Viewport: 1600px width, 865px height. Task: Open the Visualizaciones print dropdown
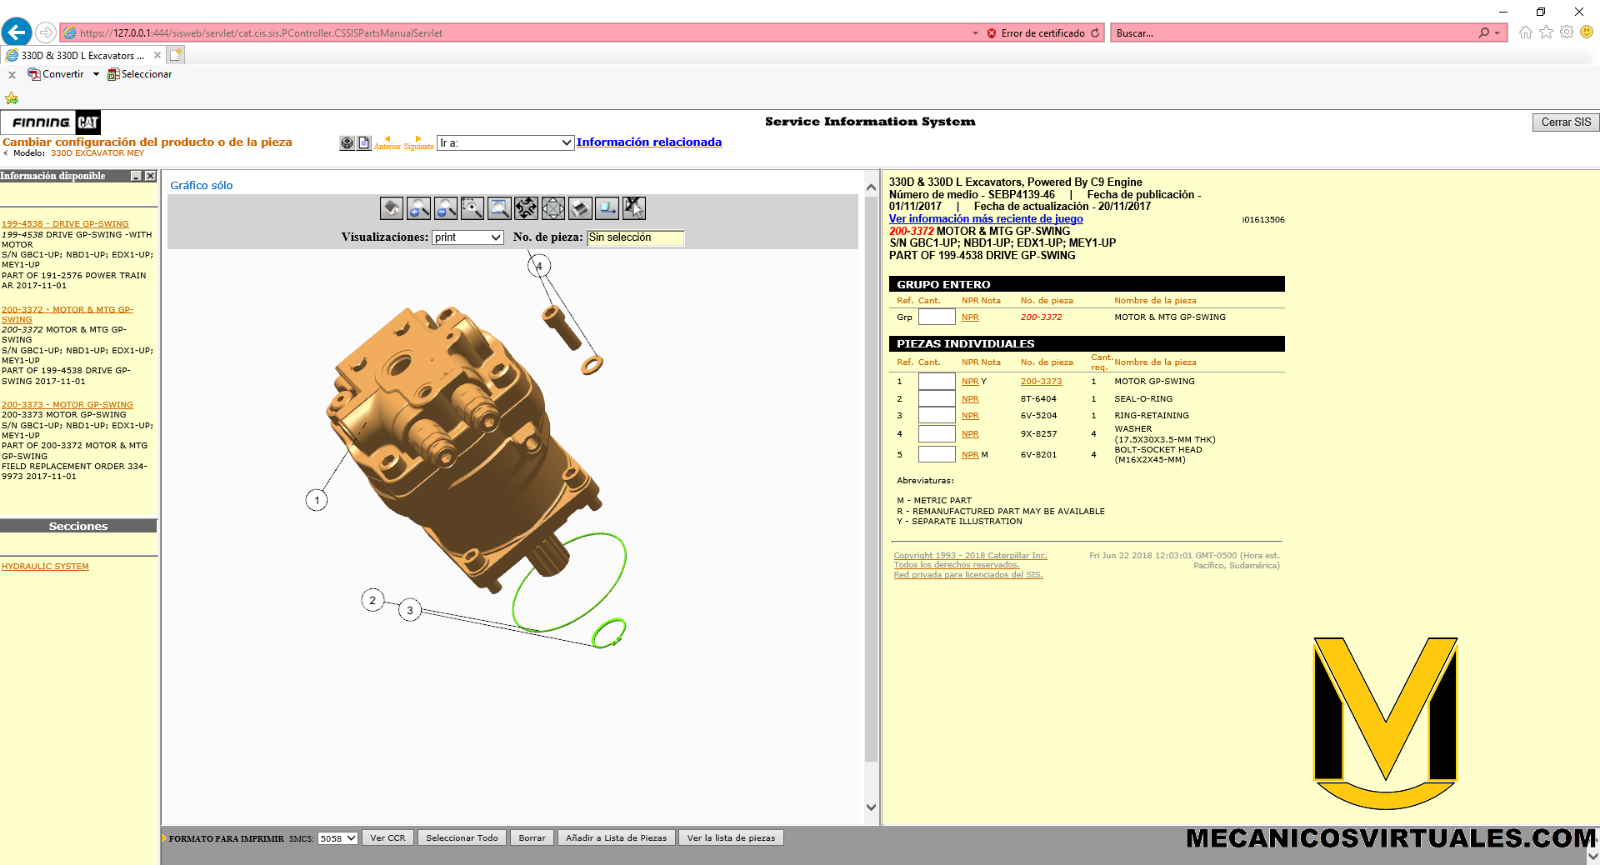pyautogui.click(x=467, y=237)
